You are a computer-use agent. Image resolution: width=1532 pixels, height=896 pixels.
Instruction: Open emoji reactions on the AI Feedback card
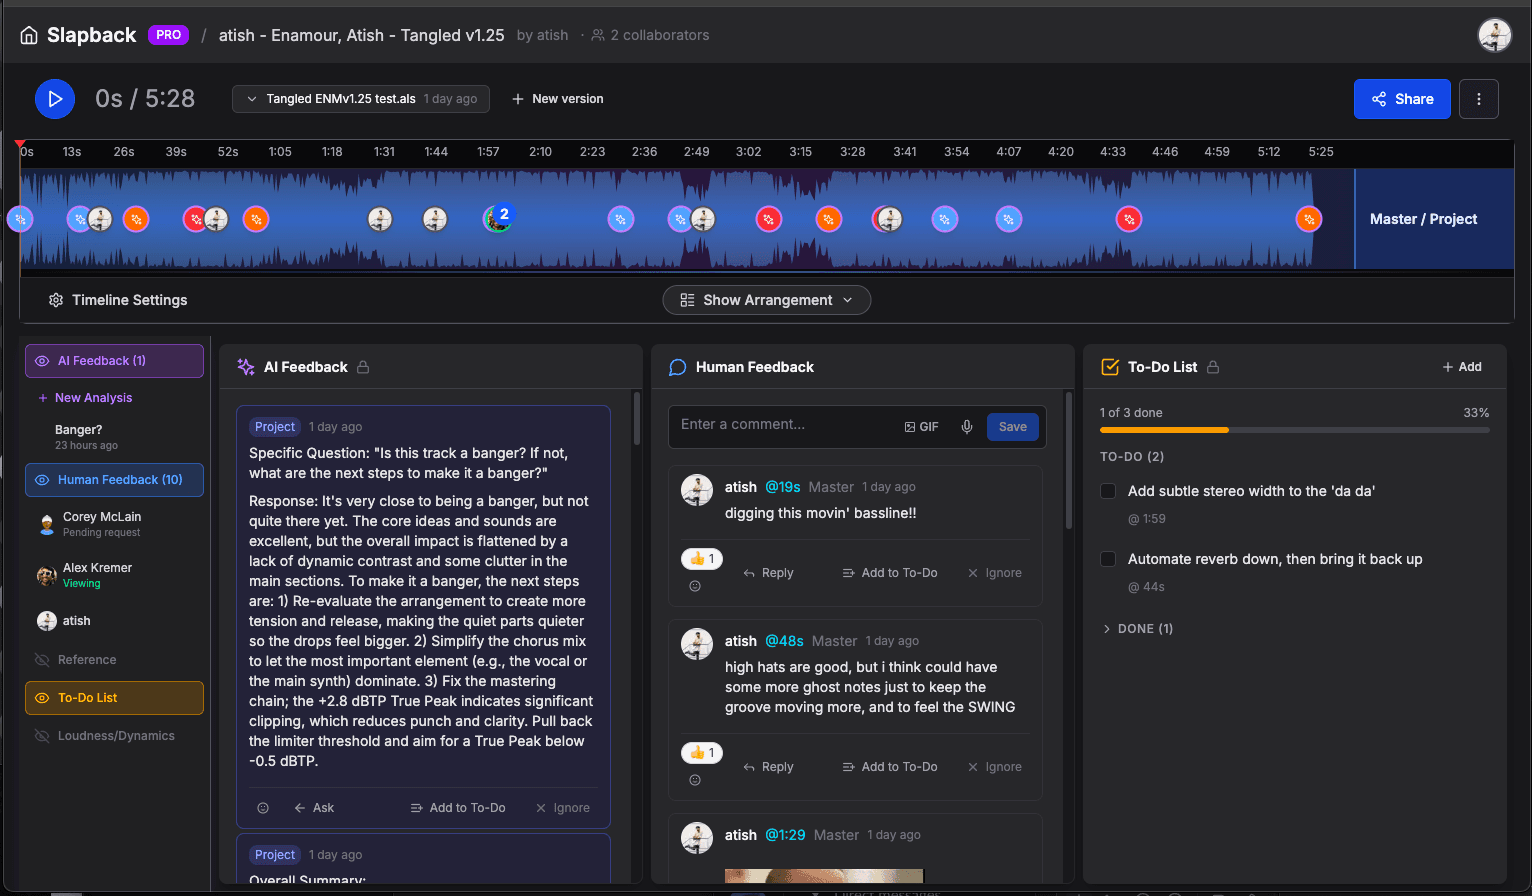262,807
